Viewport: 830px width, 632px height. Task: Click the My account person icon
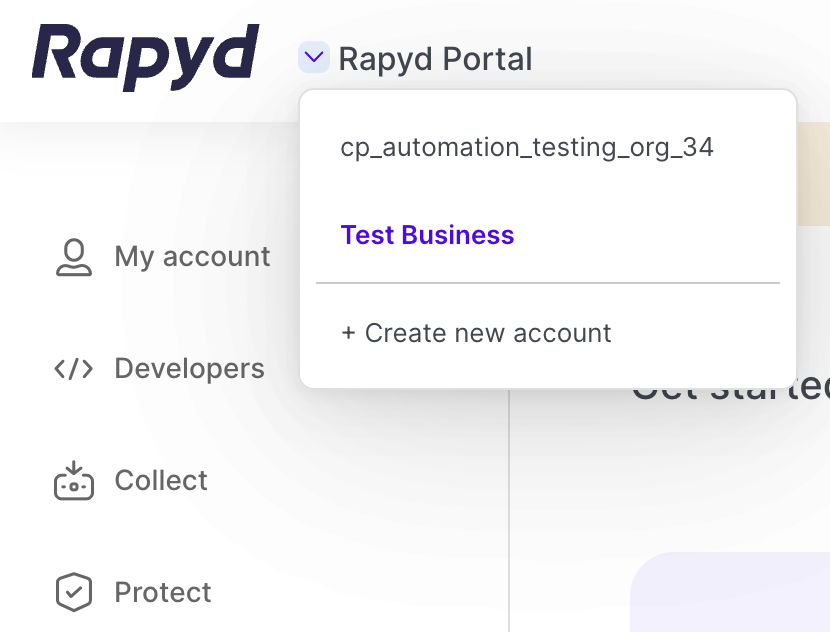pos(73,257)
